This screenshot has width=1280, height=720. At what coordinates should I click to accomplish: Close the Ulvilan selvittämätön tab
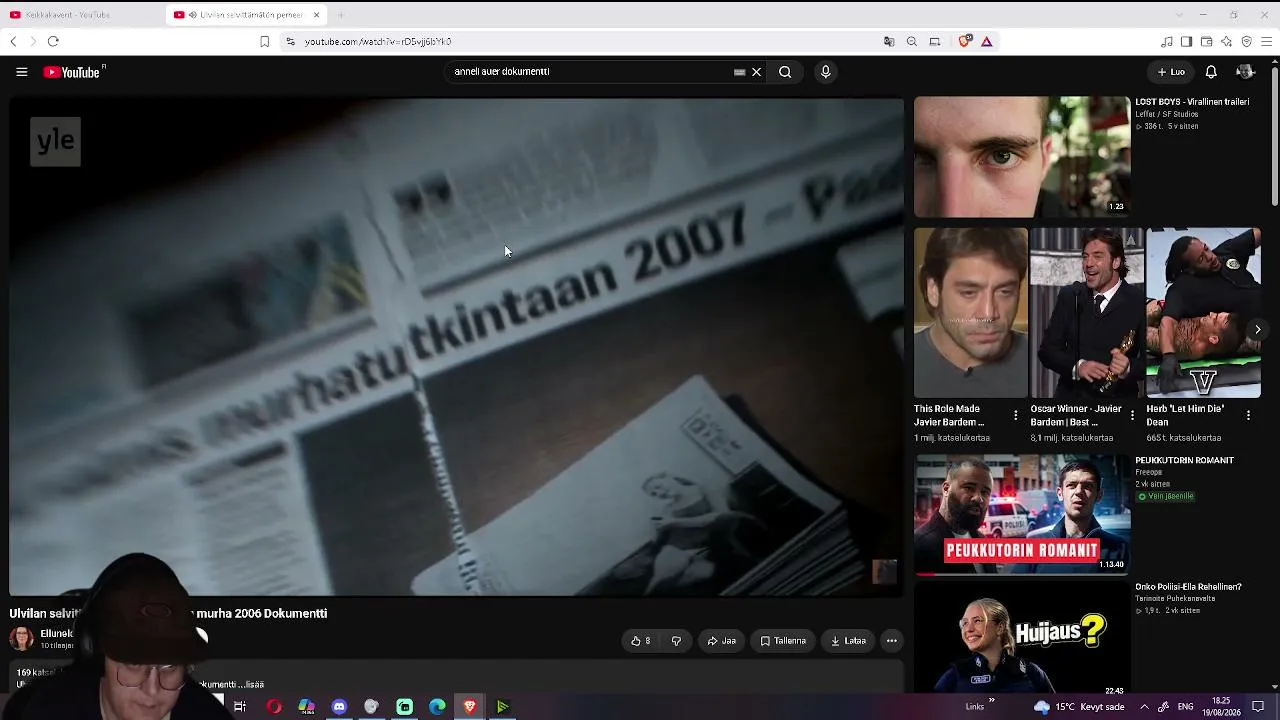point(316,15)
